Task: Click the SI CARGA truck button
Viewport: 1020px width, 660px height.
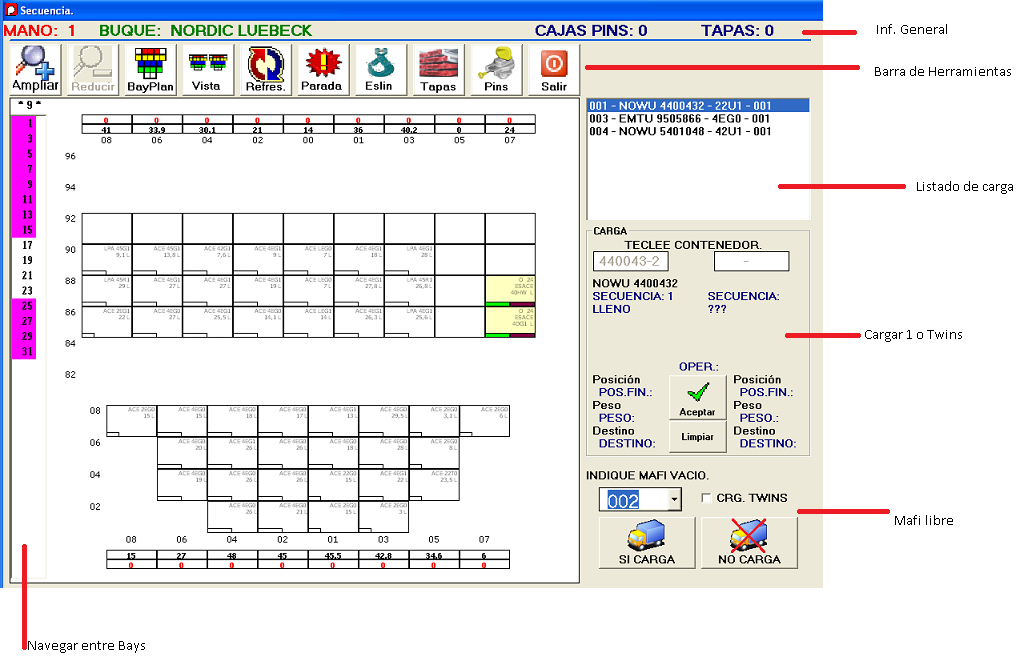Action: (647, 543)
